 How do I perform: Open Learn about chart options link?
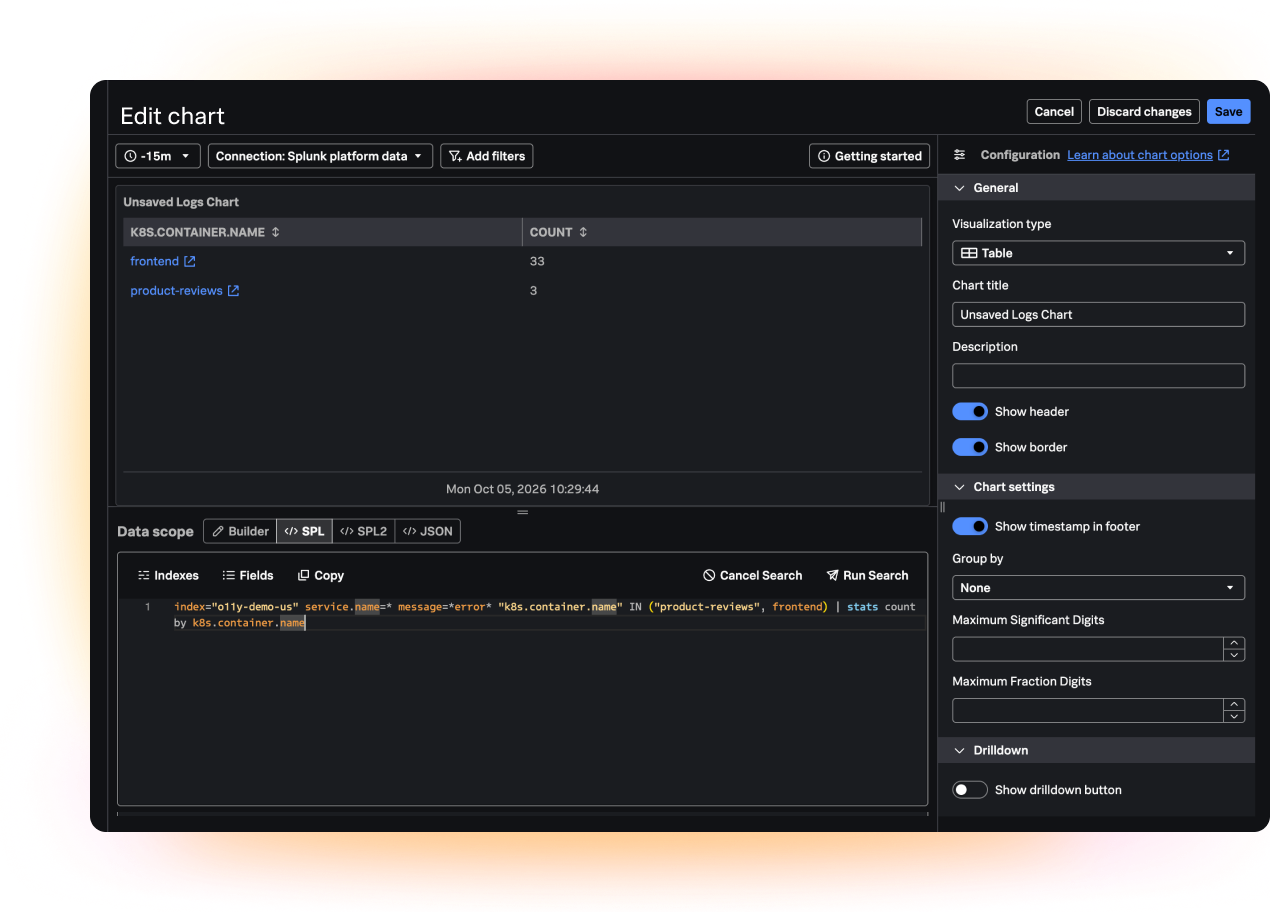tap(1148, 155)
